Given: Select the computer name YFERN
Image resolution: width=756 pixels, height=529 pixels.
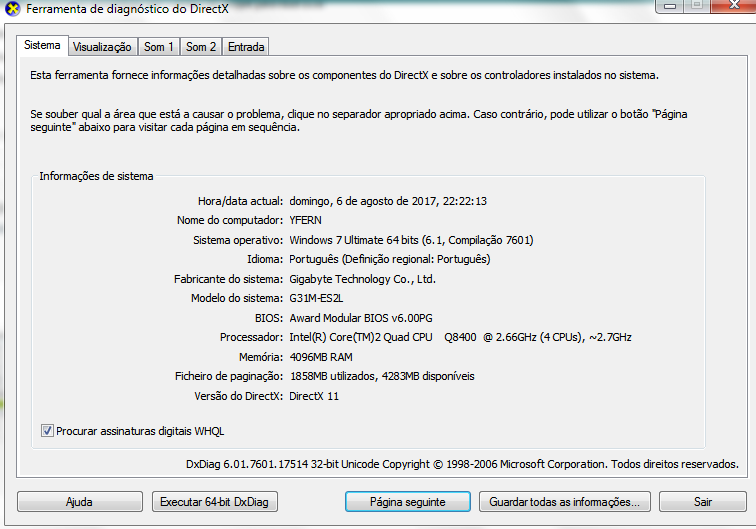Looking at the screenshot, I should coord(305,220).
